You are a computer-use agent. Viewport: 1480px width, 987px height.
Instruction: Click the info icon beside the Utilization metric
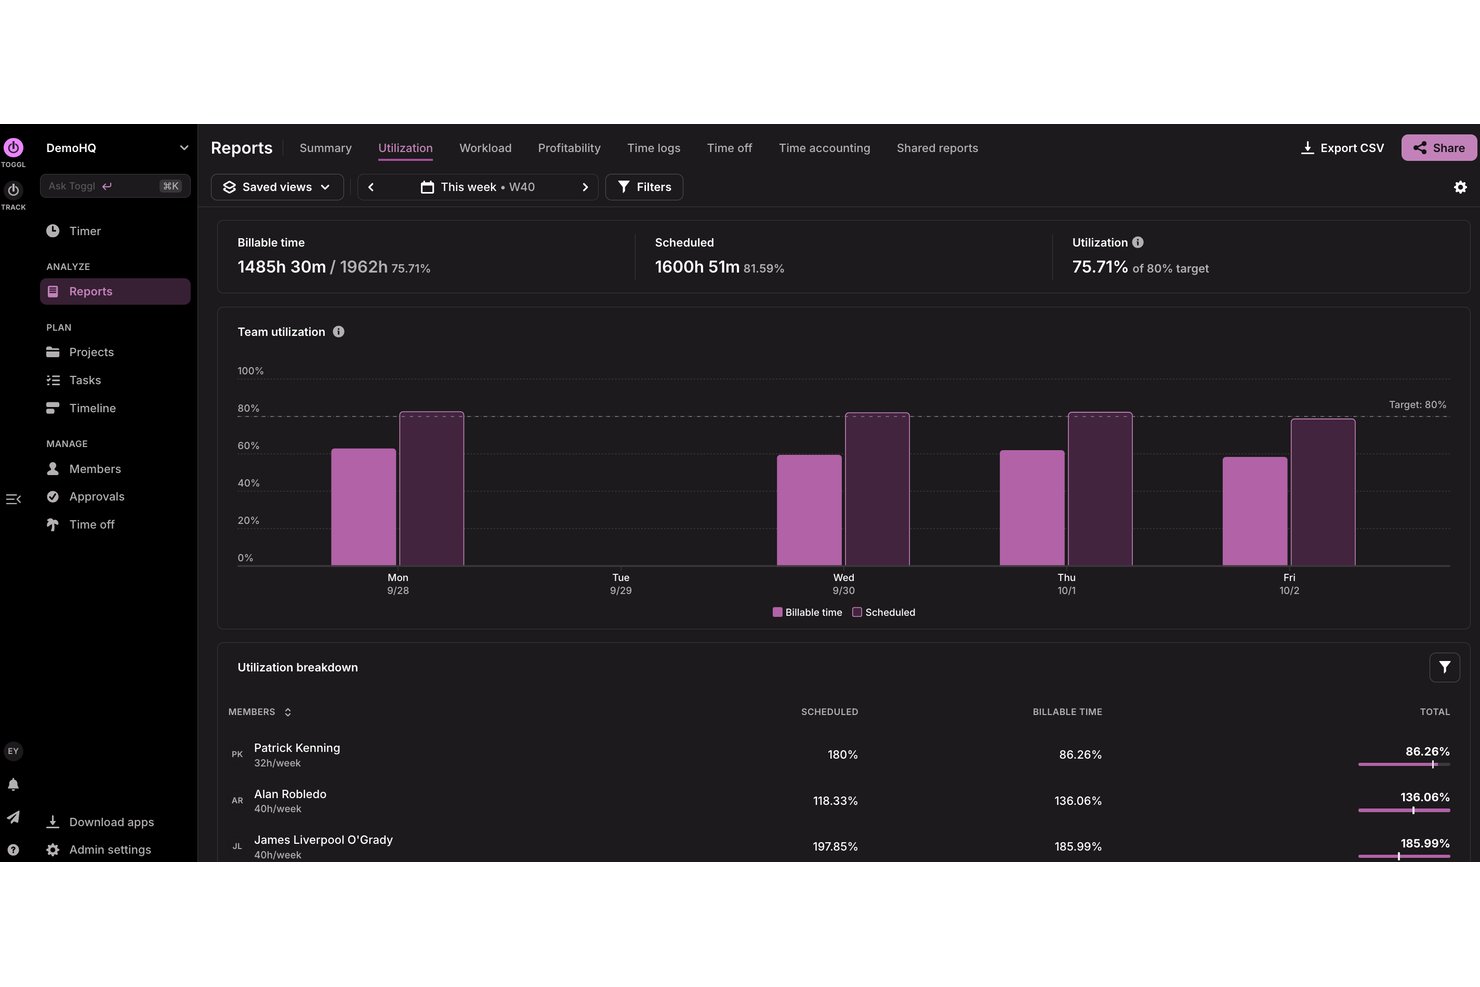[1138, 242]
